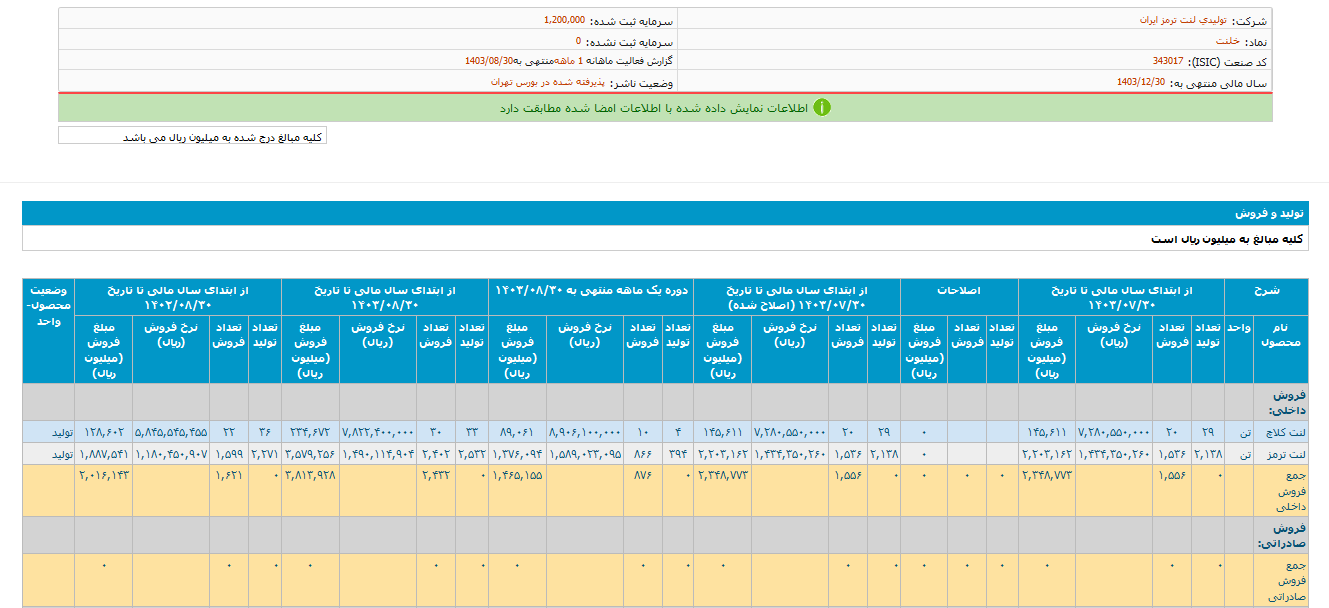This screenshot has height=608, width=1329.
Task: Click the green info icon in the banner
Action: 821,108
